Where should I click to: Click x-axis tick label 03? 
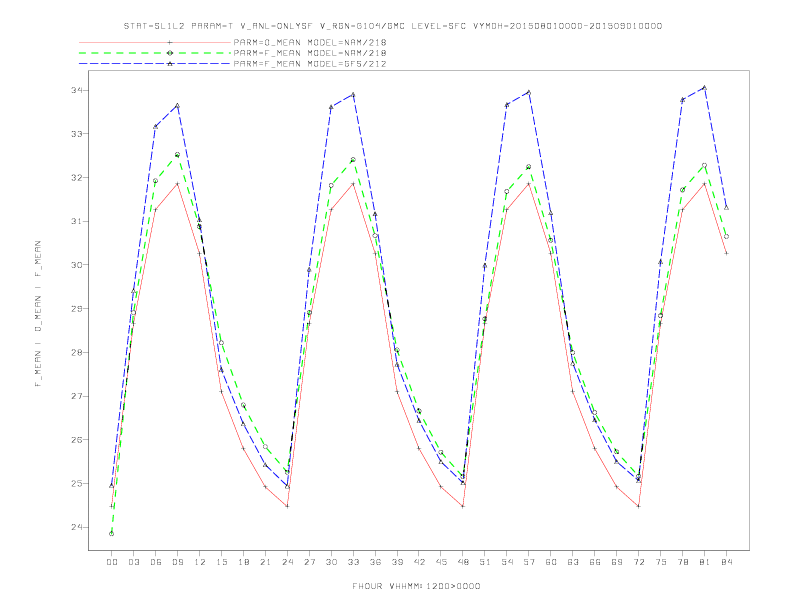pos(134,562)
